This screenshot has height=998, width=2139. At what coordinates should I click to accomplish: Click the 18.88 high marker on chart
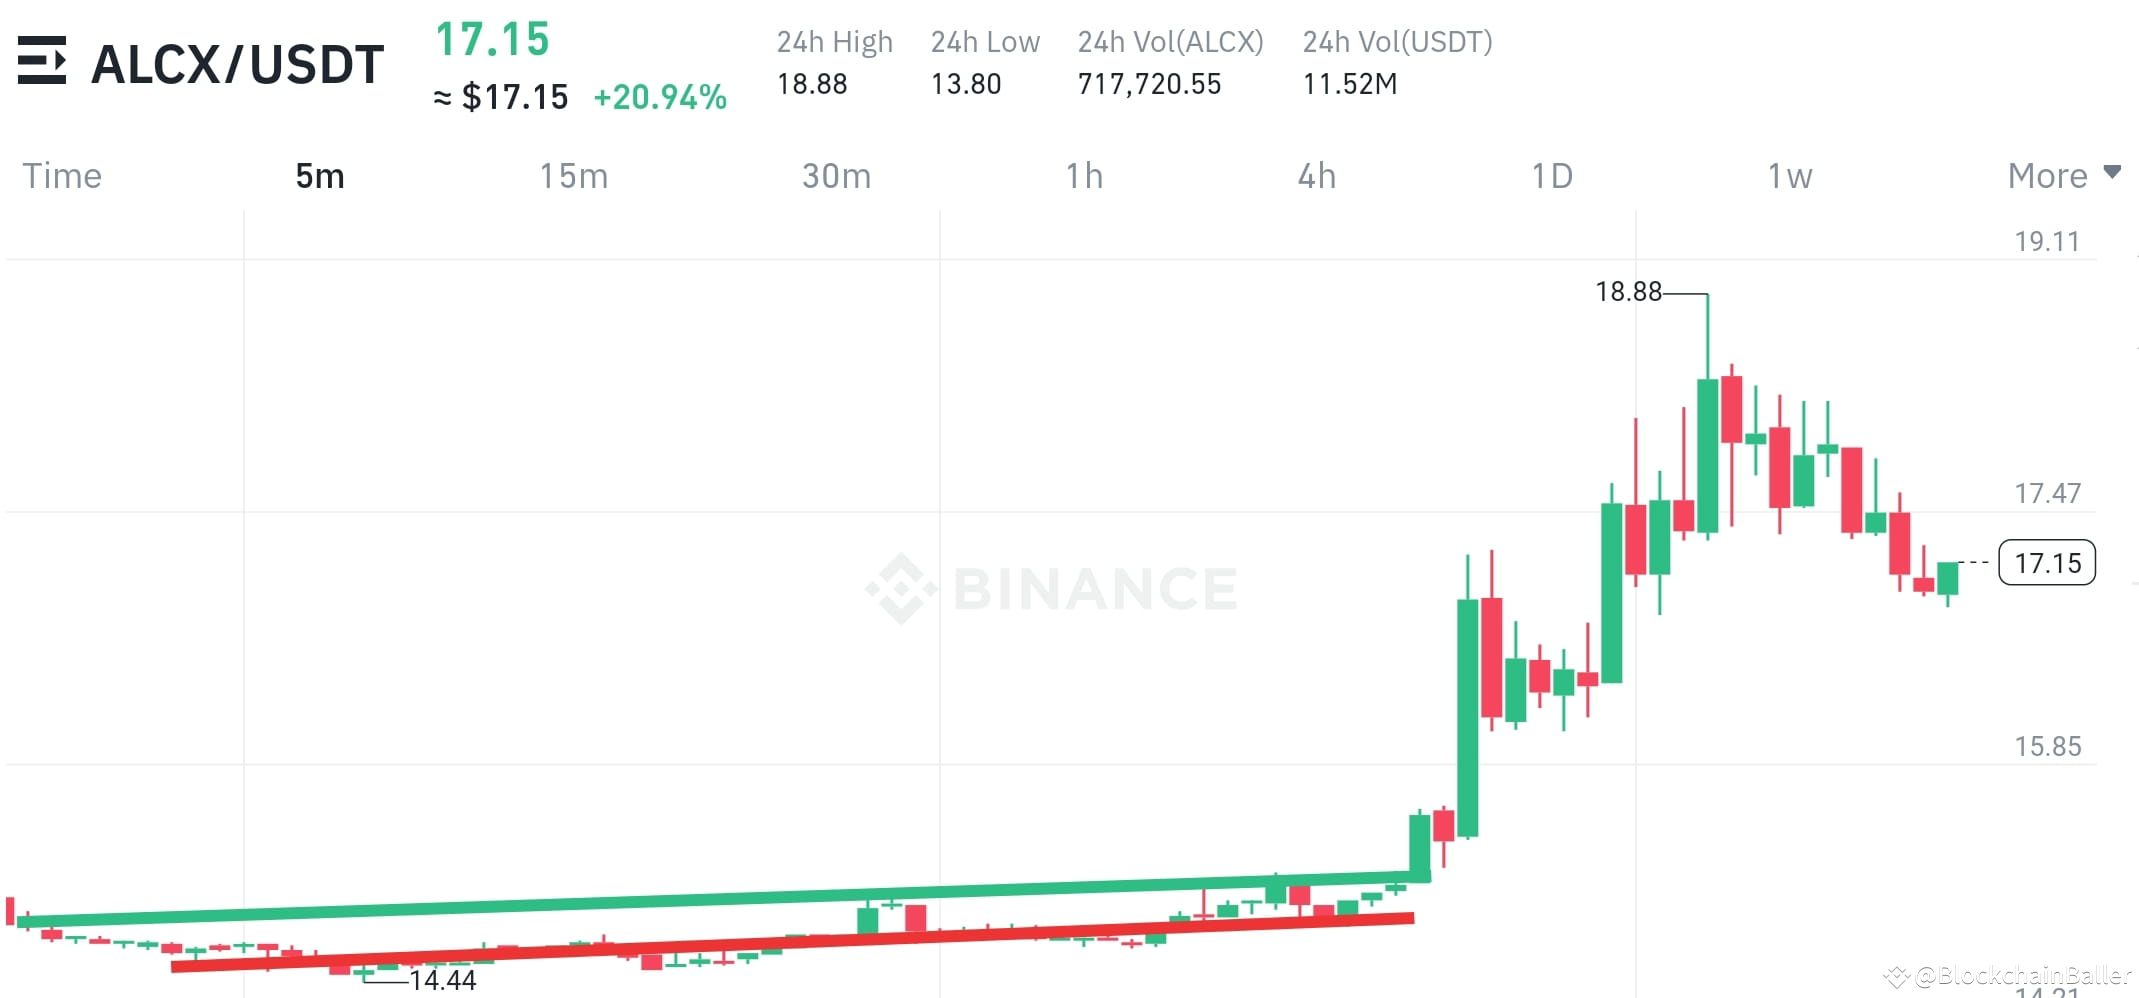point(1631,292)
